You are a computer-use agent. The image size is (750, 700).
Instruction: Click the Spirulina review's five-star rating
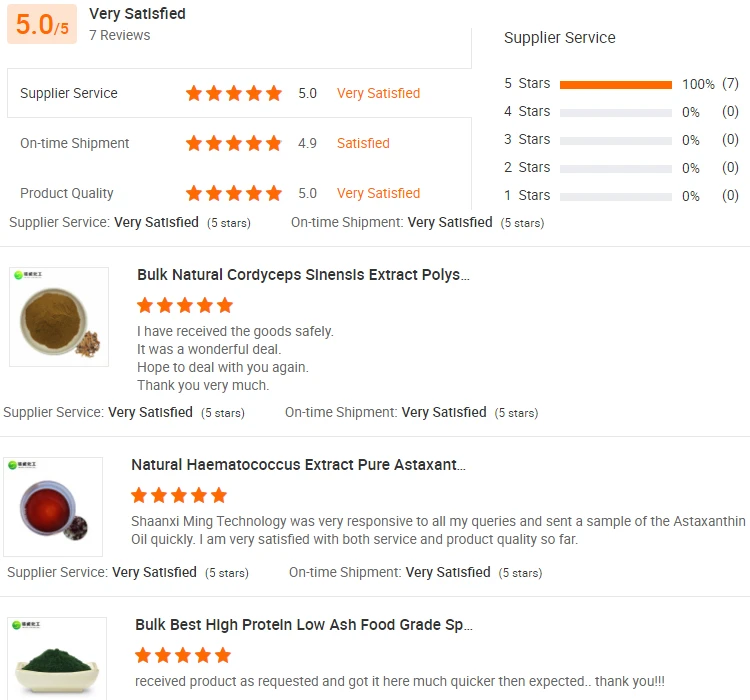pos(183,655)
